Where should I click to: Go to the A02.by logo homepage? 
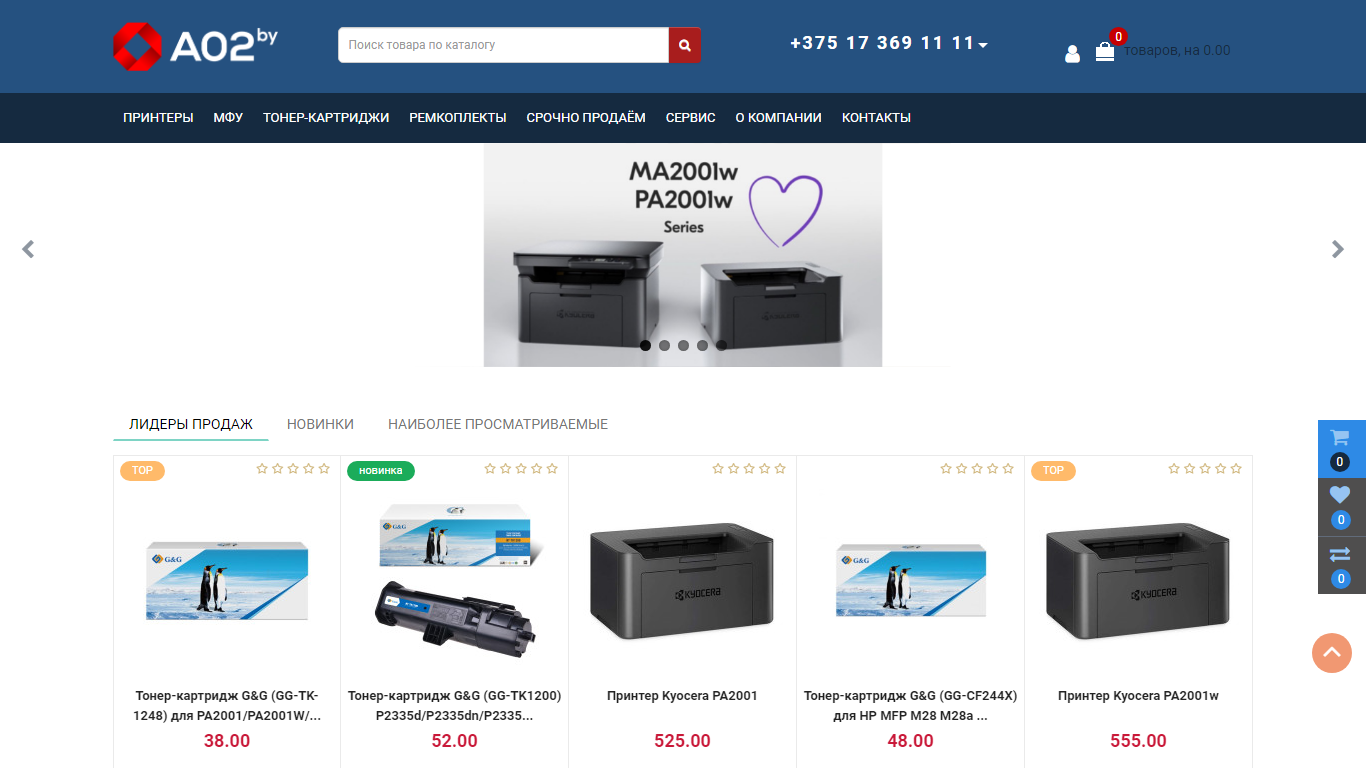(x=195, y=46)
